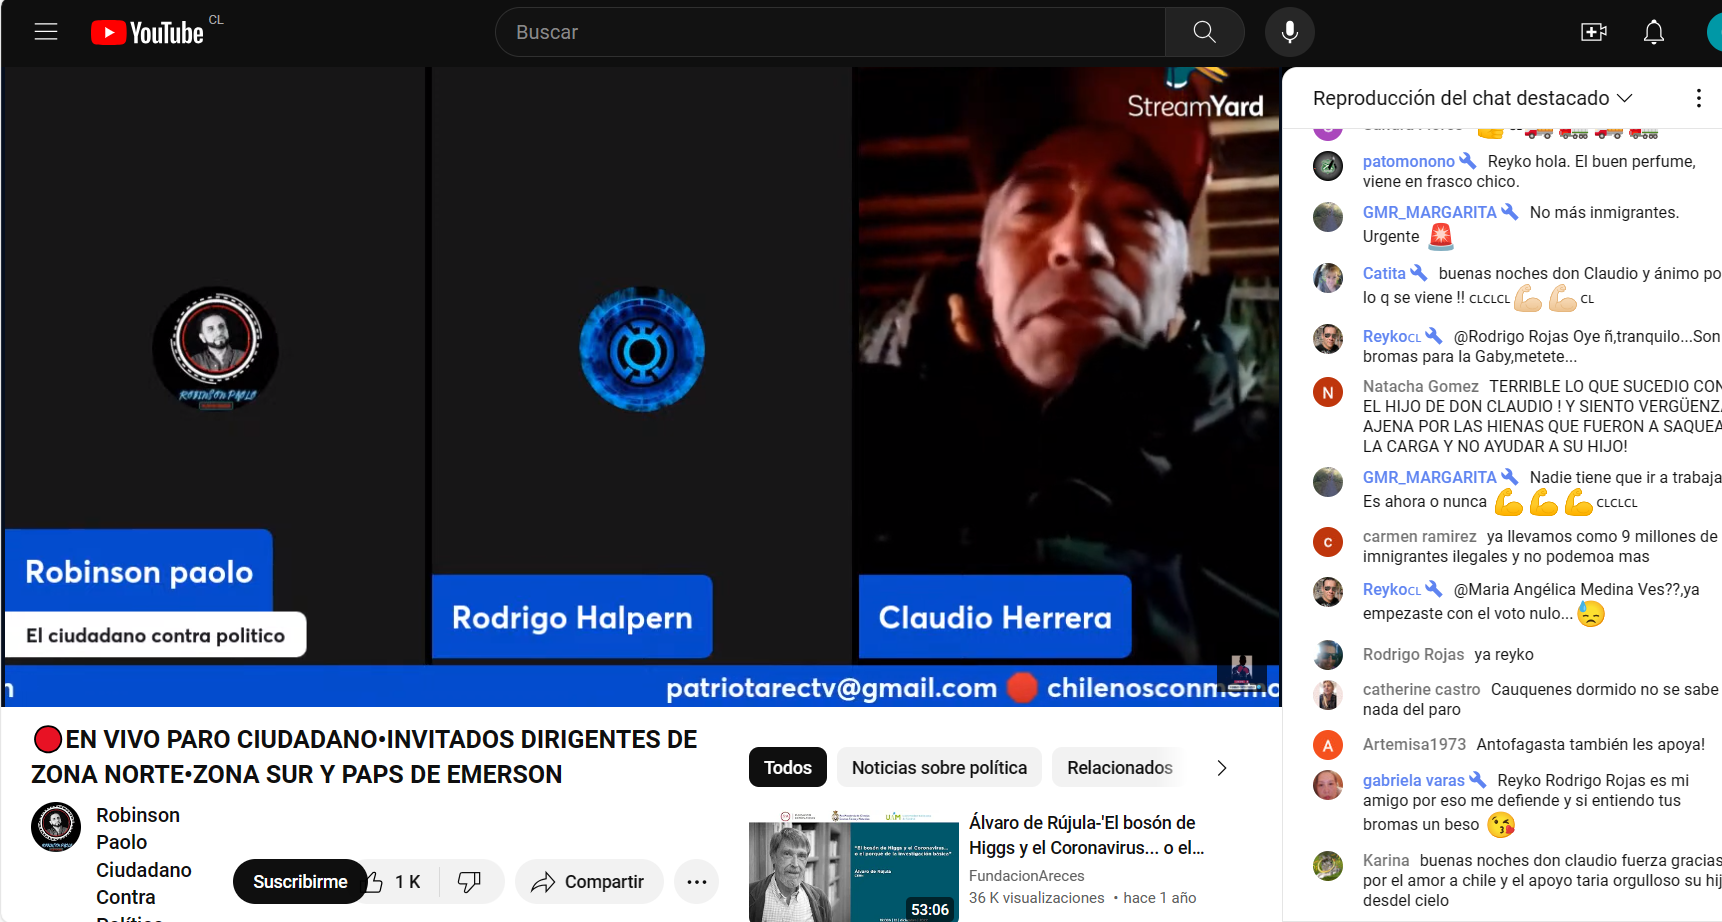Open video title Álvaro de Rújula boson
The height and width of the screenshot is (922, 1722).
point(1086,835)
